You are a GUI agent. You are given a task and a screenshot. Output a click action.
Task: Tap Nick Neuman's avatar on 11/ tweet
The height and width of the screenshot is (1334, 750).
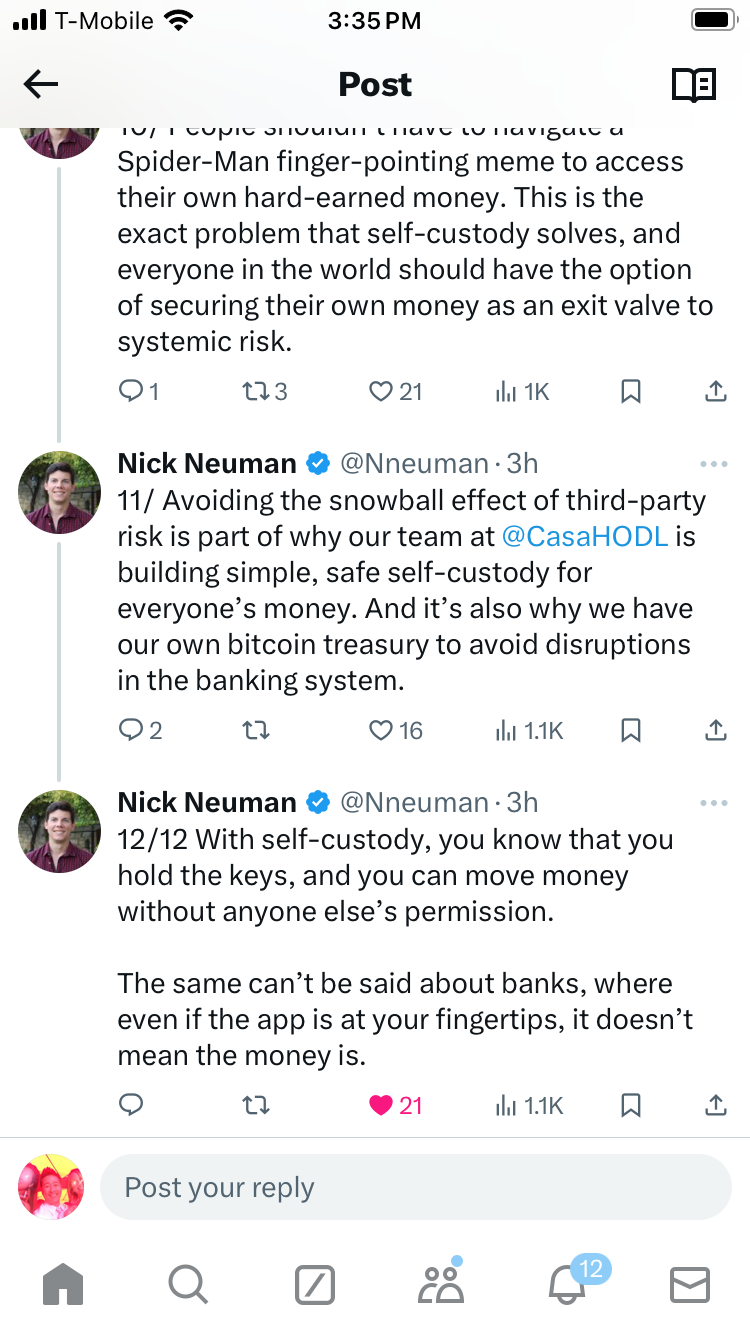[61, 492]
